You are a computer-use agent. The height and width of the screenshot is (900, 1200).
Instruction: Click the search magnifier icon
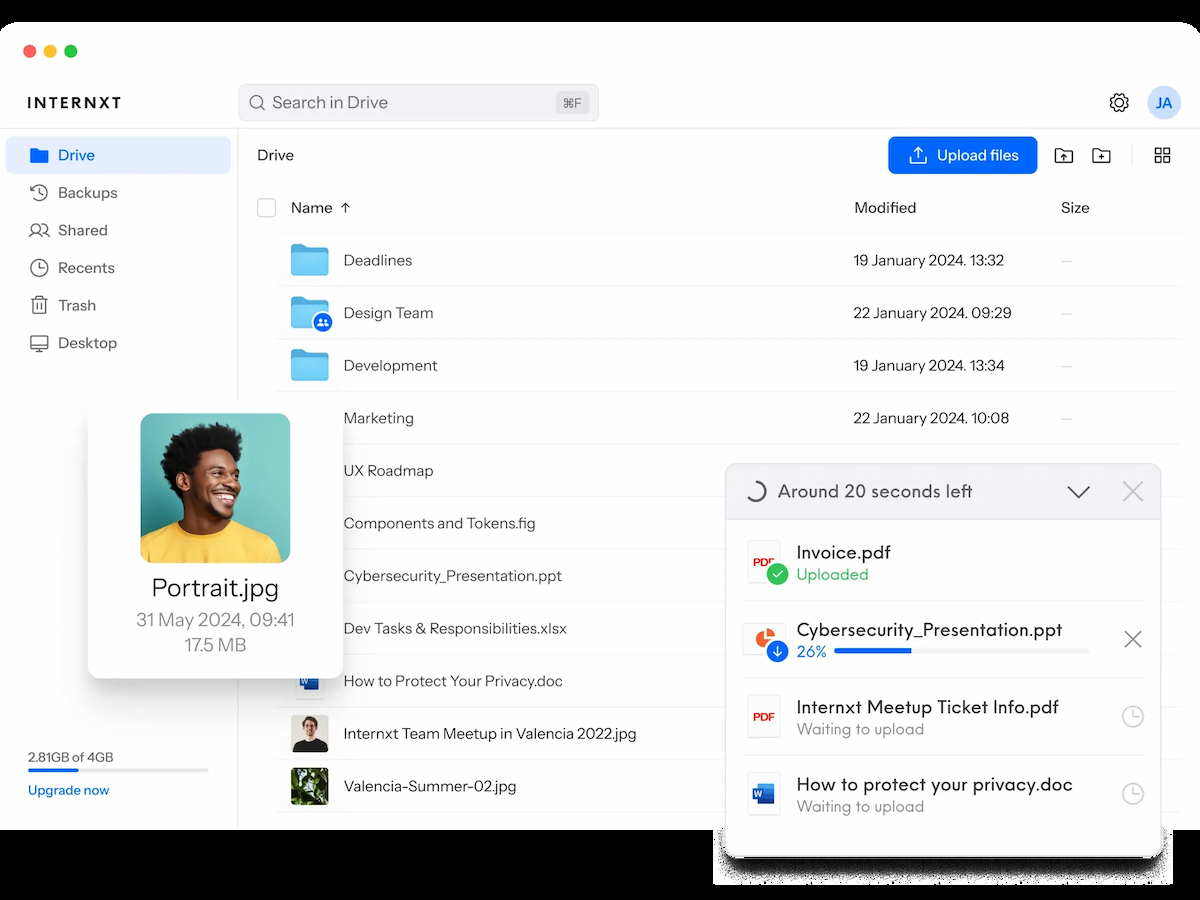point(257,103)
